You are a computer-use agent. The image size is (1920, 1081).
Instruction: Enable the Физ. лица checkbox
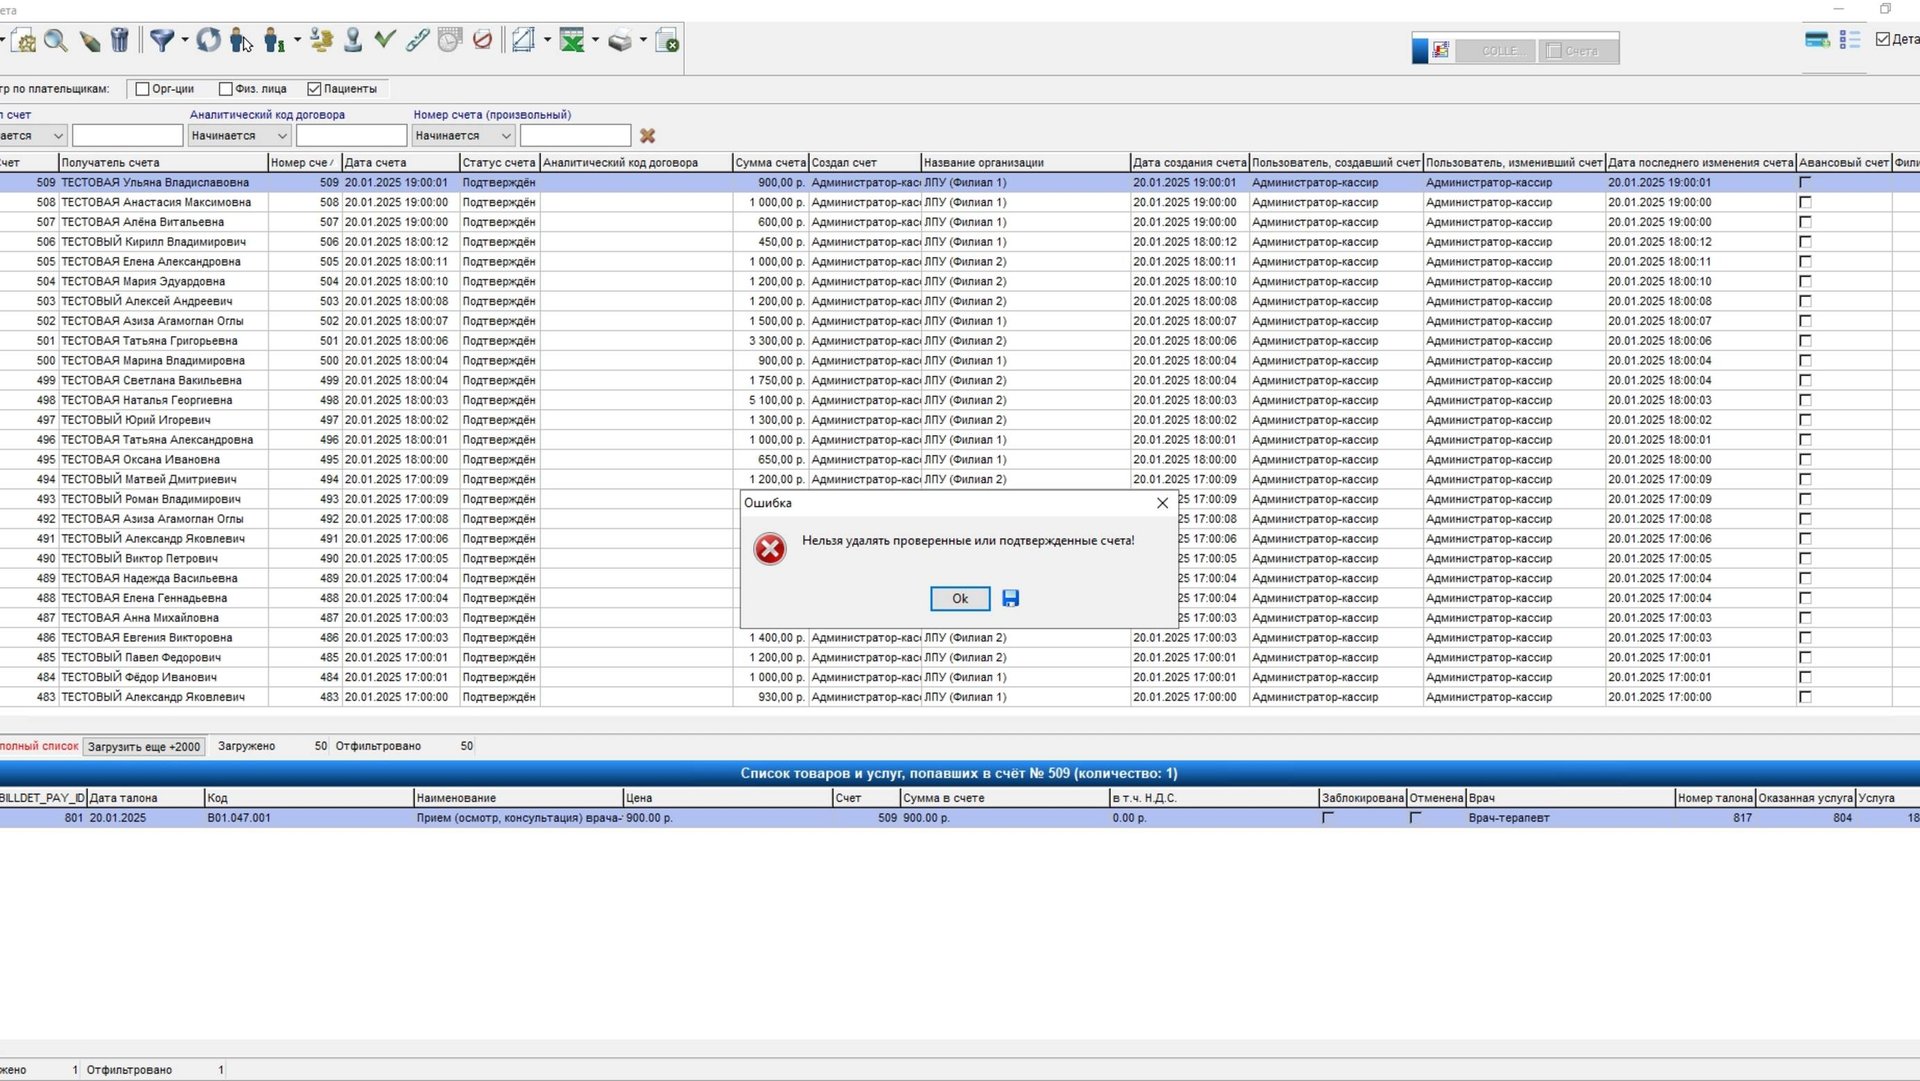225,89
